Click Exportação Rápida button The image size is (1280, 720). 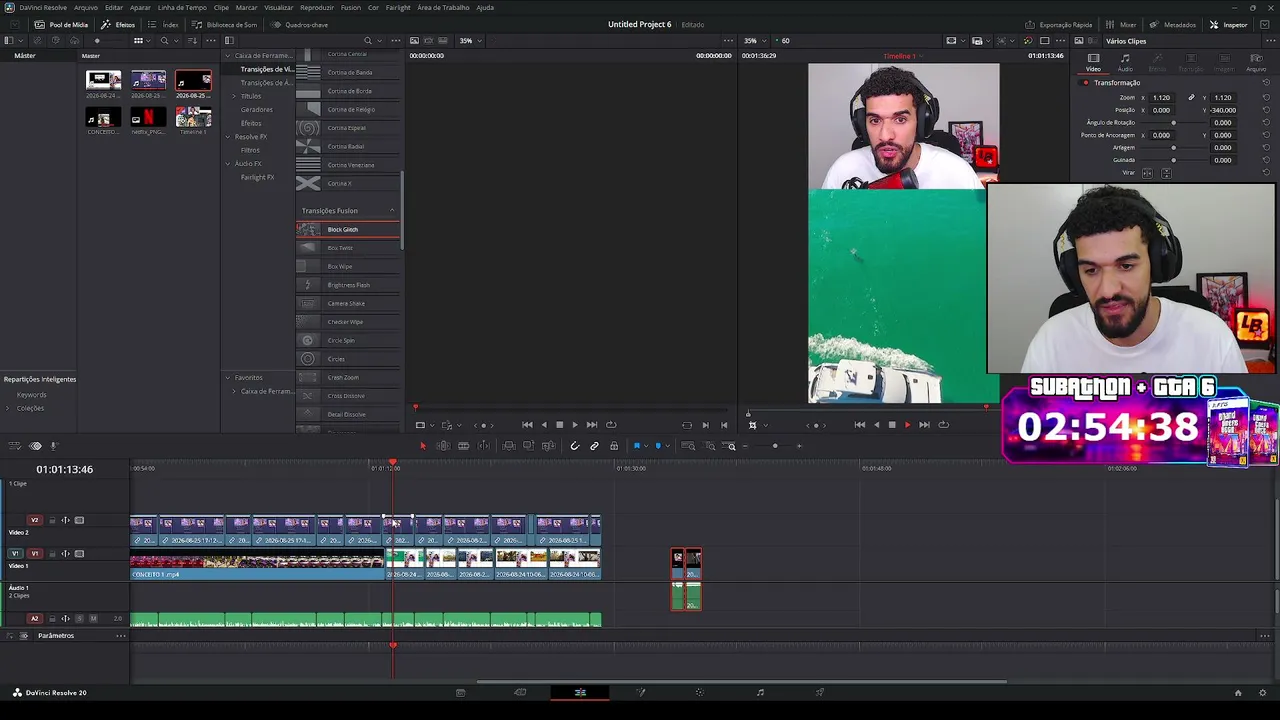1059,25
